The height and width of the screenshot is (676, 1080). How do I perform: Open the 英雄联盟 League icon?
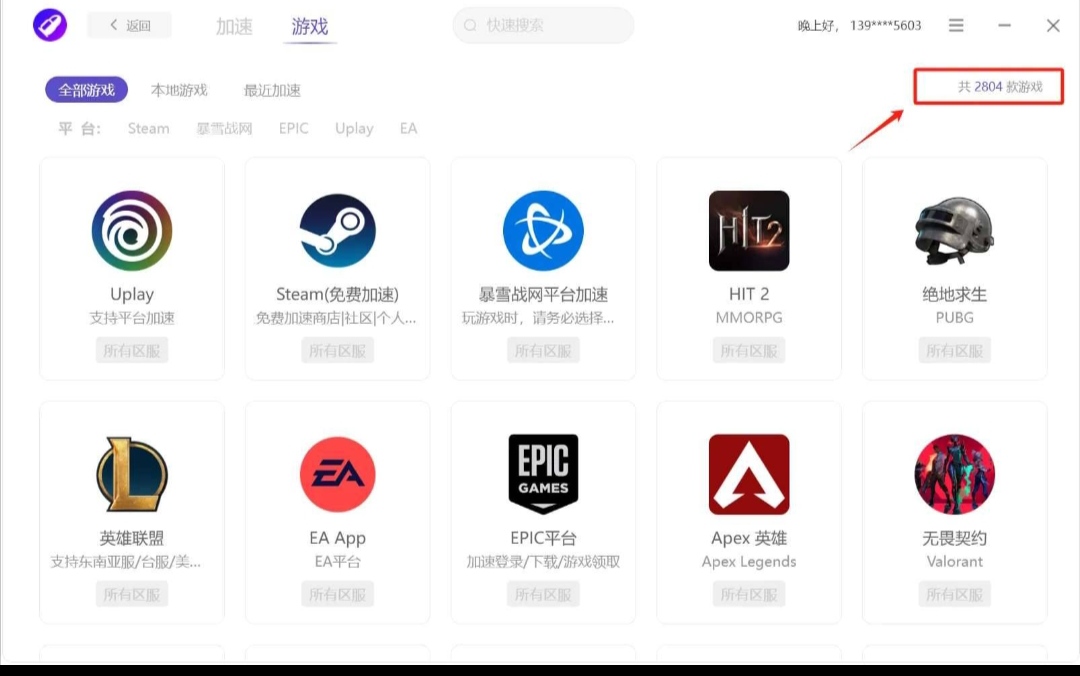pos(132,474)
